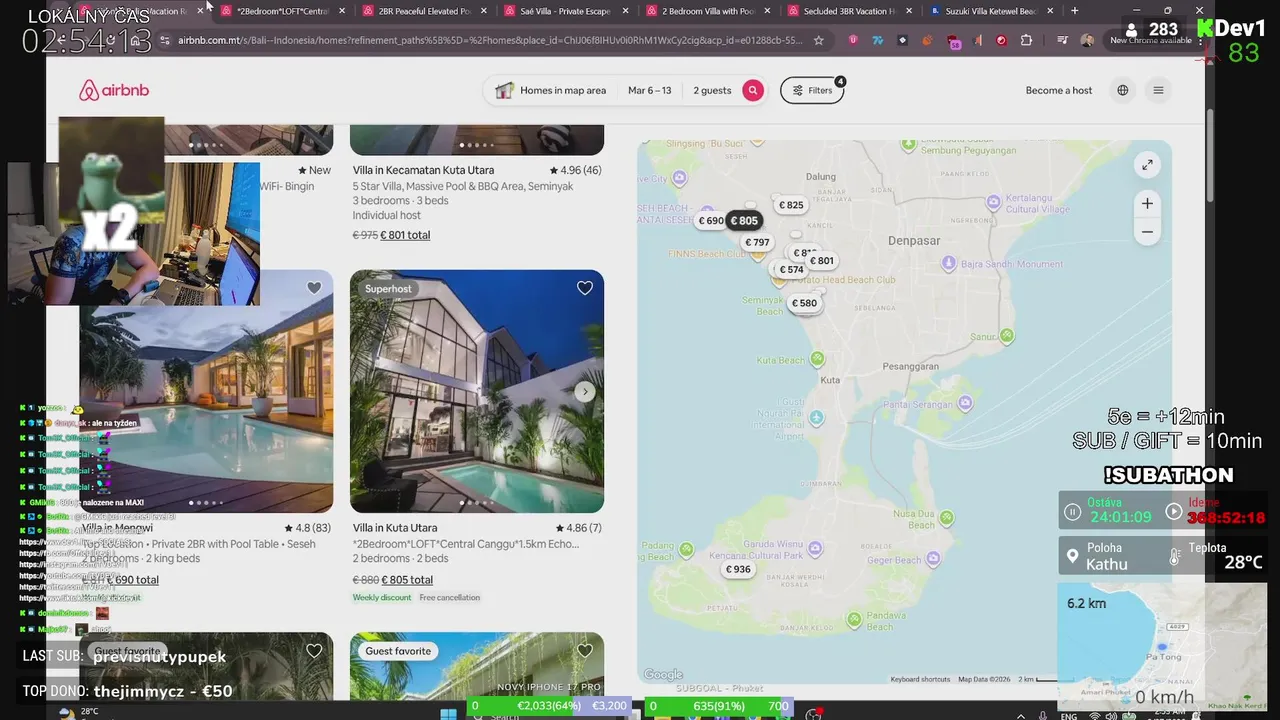Open map Keyboard shortcuts link
Viewport: 1280px width, 720px height.
tap(920, 679)
